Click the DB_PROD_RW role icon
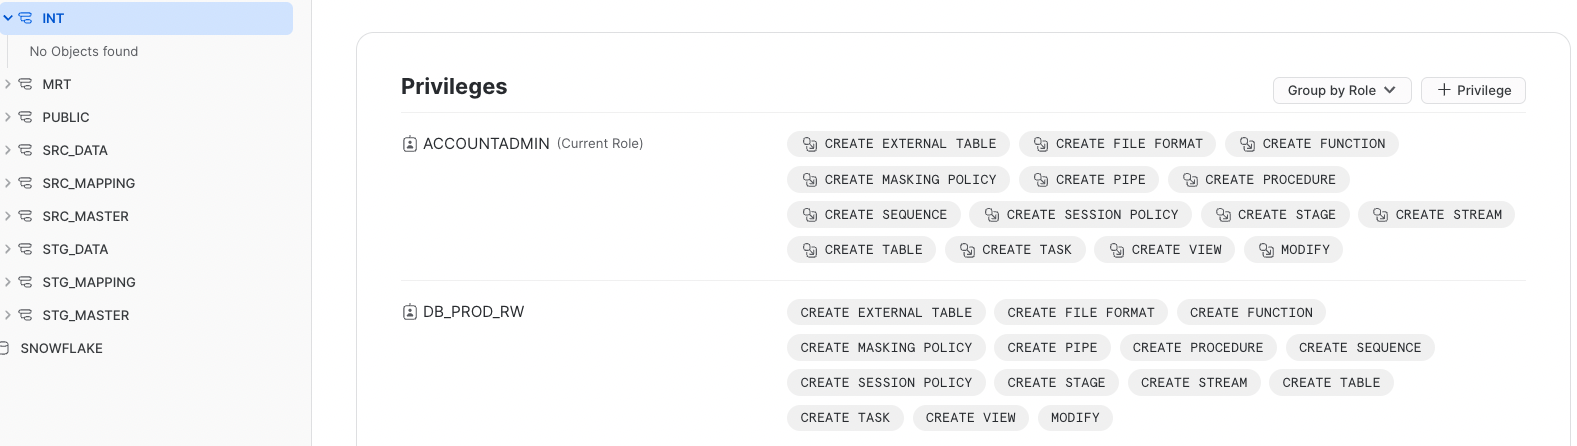The height and width of the screenshot is (446, 1577). point(410,312)
